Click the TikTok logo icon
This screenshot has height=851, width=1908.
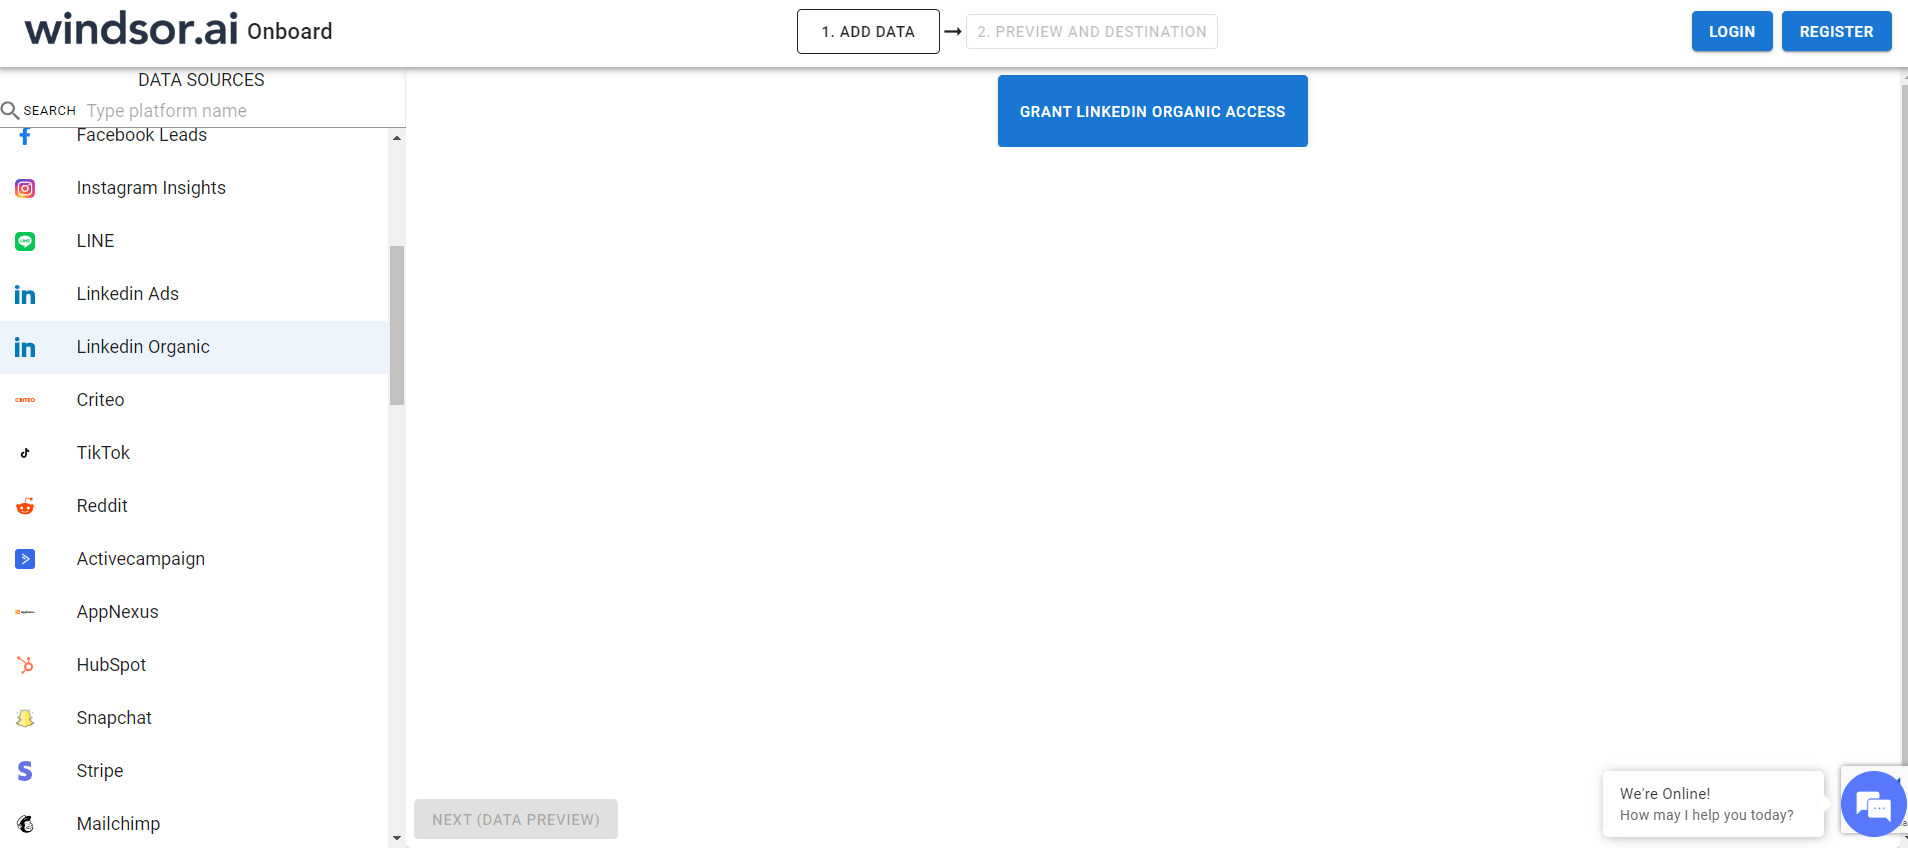click(x=25, y=453)
